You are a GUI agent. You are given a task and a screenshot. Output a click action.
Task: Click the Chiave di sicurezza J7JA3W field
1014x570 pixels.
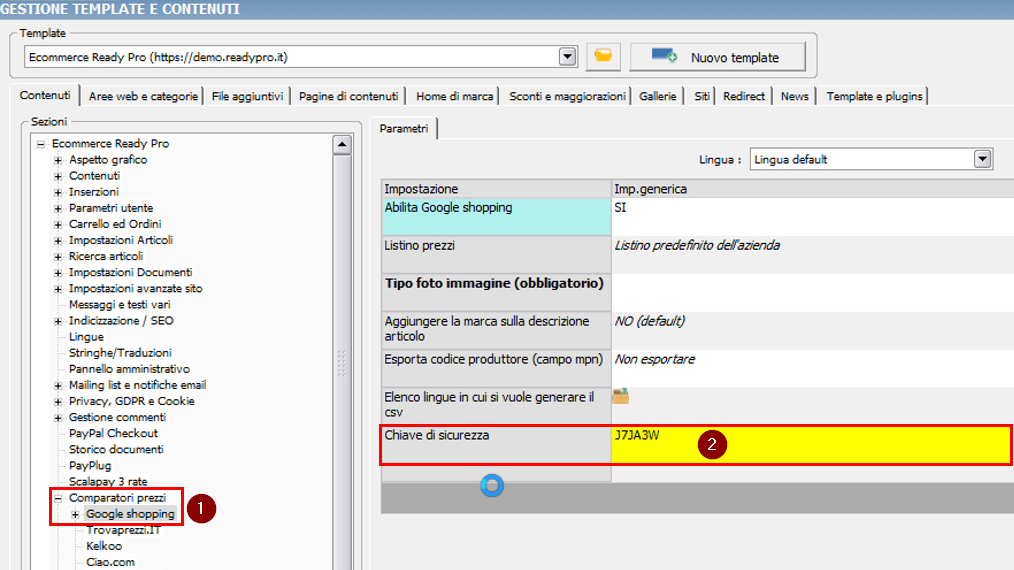[811, 444]
